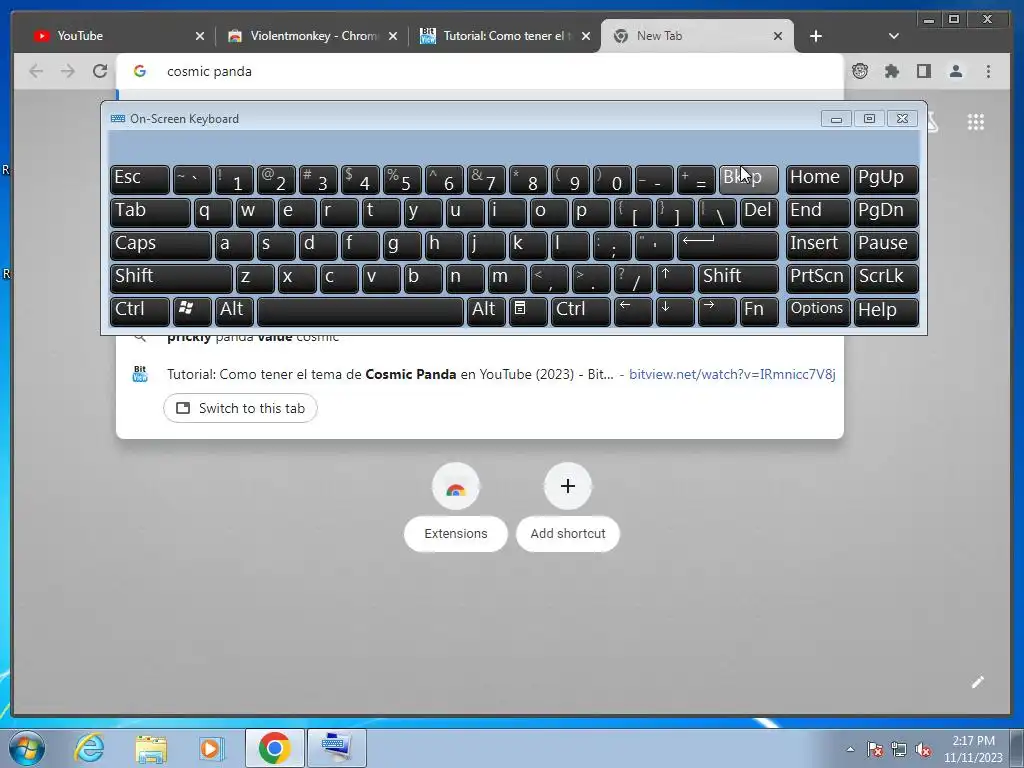
Task: Click the Home key on On-Screen Keyboard
Action: (818, 179)
